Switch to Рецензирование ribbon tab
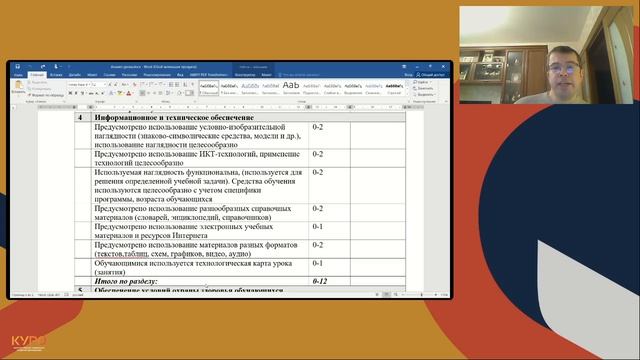Image resolution: width=640 pixels, height=360 pixels. [x=157, y=75]
